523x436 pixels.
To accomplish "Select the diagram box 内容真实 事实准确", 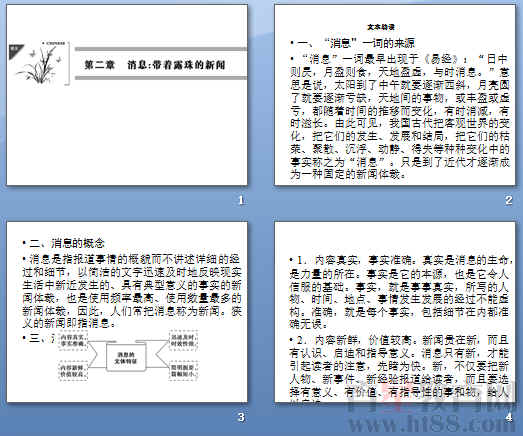I will tap(73, 340).
